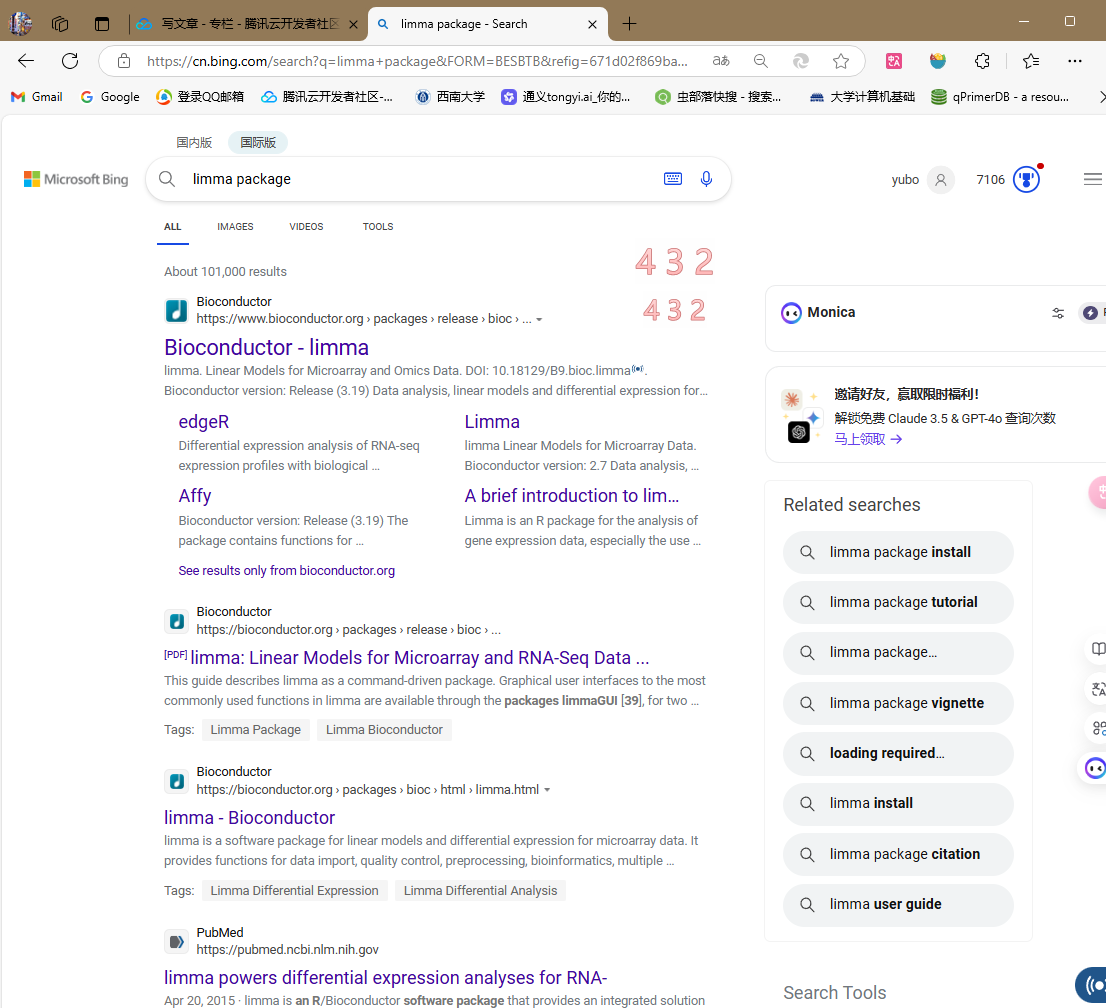The image size is (1106, 1008).
Task: Search limma package vignette suggestion
Action: pyautogui.click(x=898, y=703)
